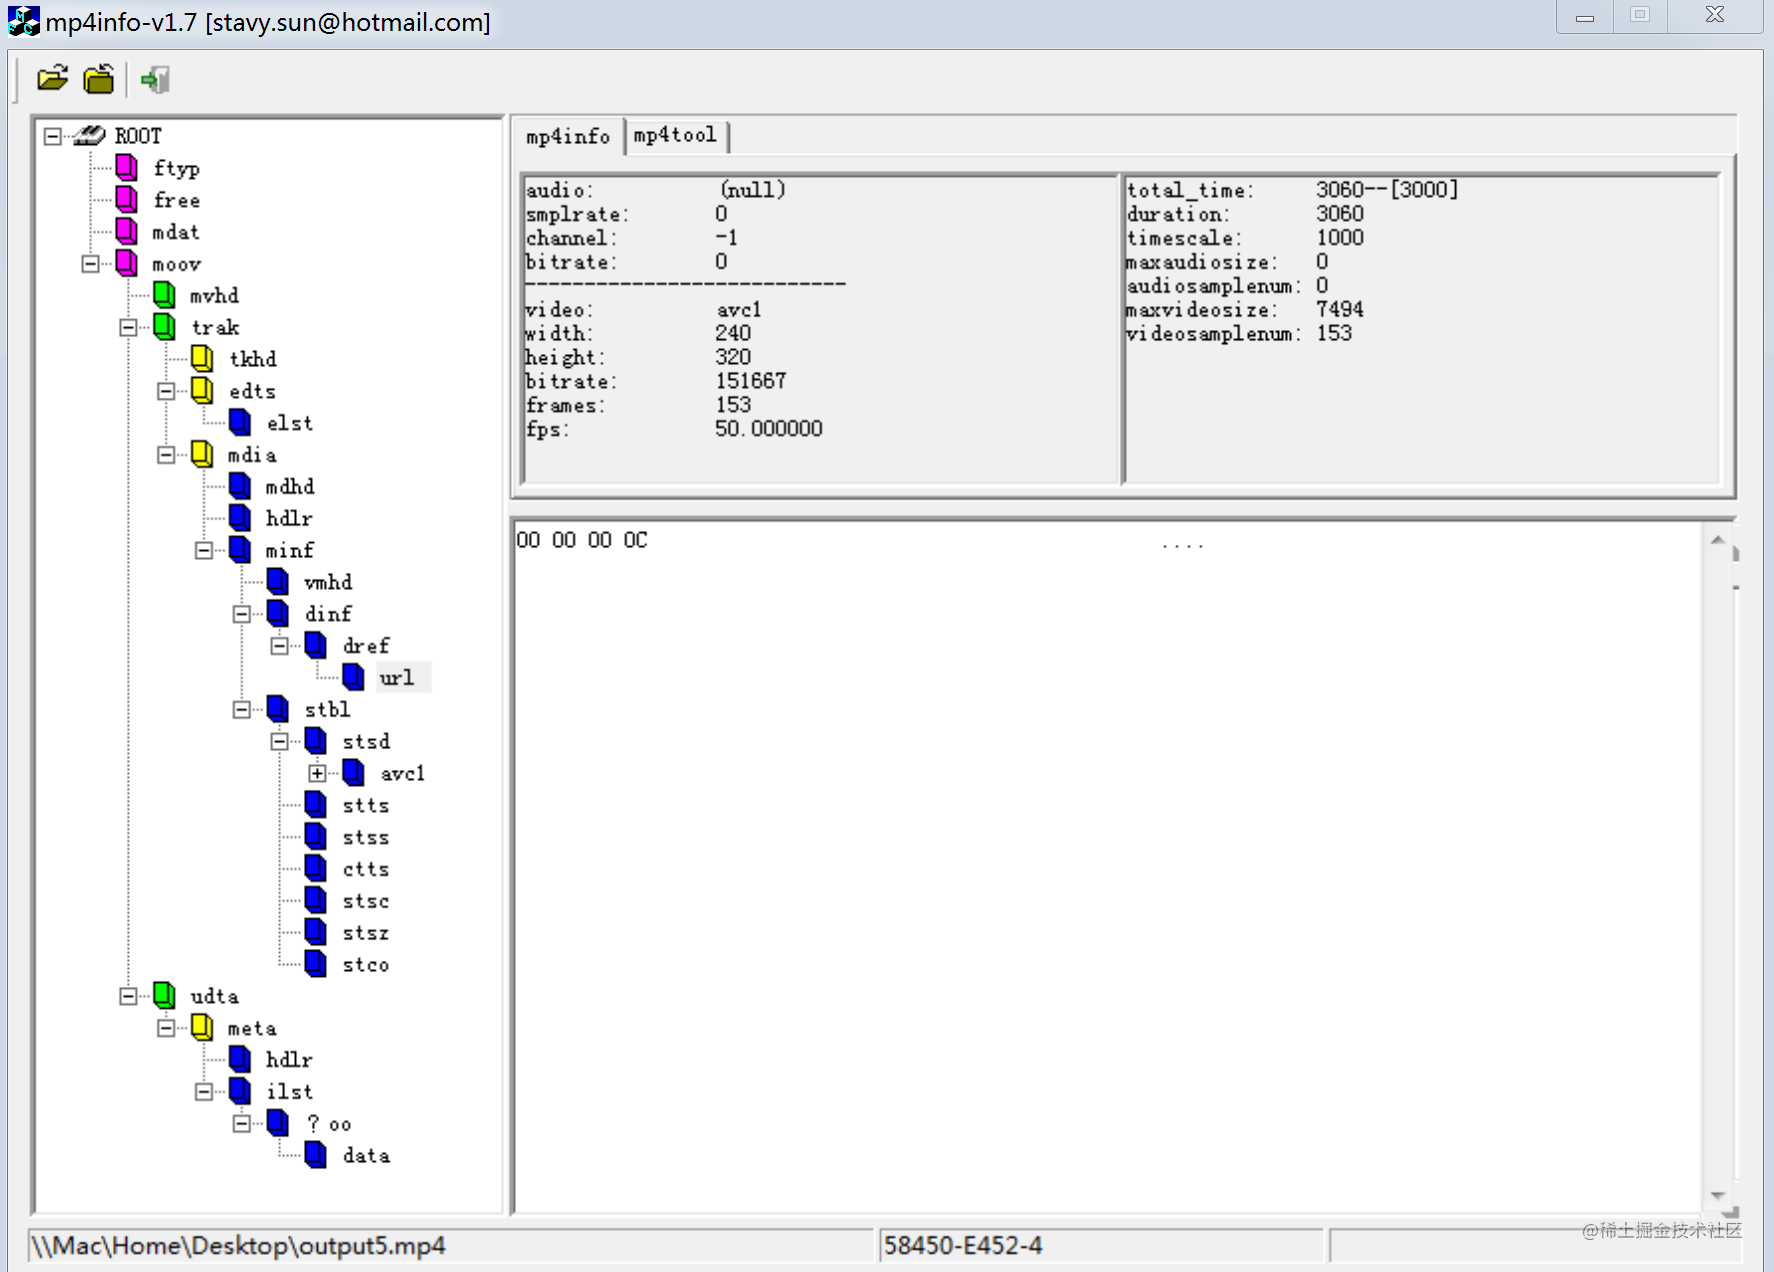
Task: Expand the avc1 node
Action: [317, 773]
